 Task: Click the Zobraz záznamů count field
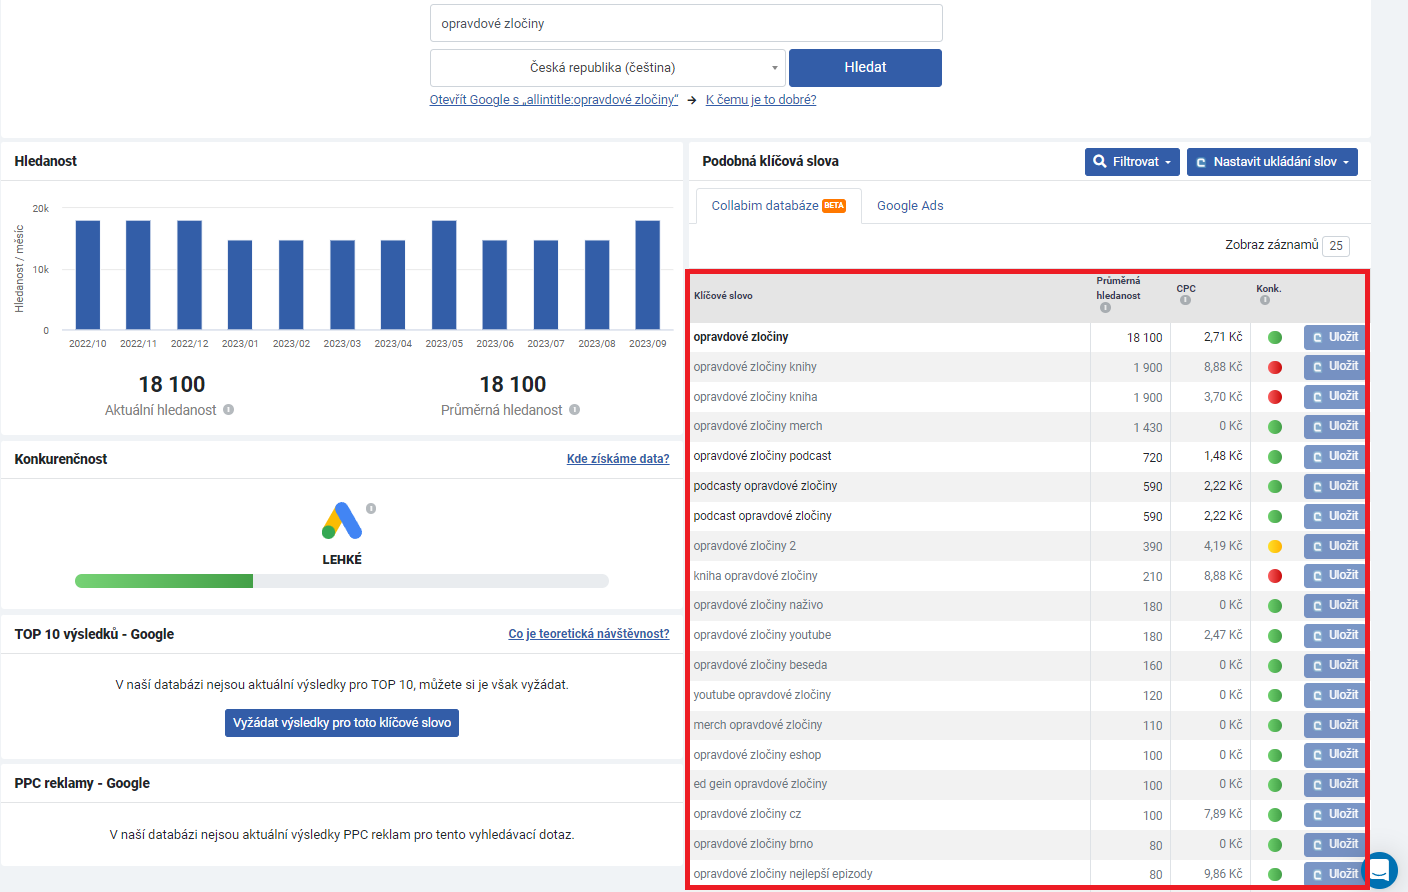tap(1336, 246)
